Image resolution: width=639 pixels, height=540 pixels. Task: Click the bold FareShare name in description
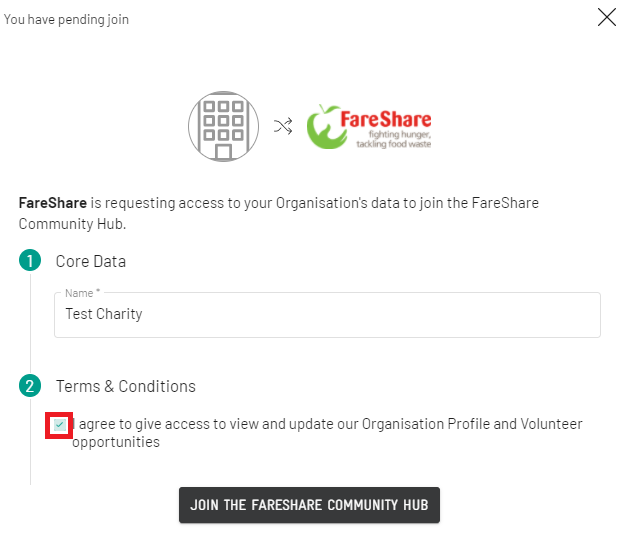pos(53,203)
